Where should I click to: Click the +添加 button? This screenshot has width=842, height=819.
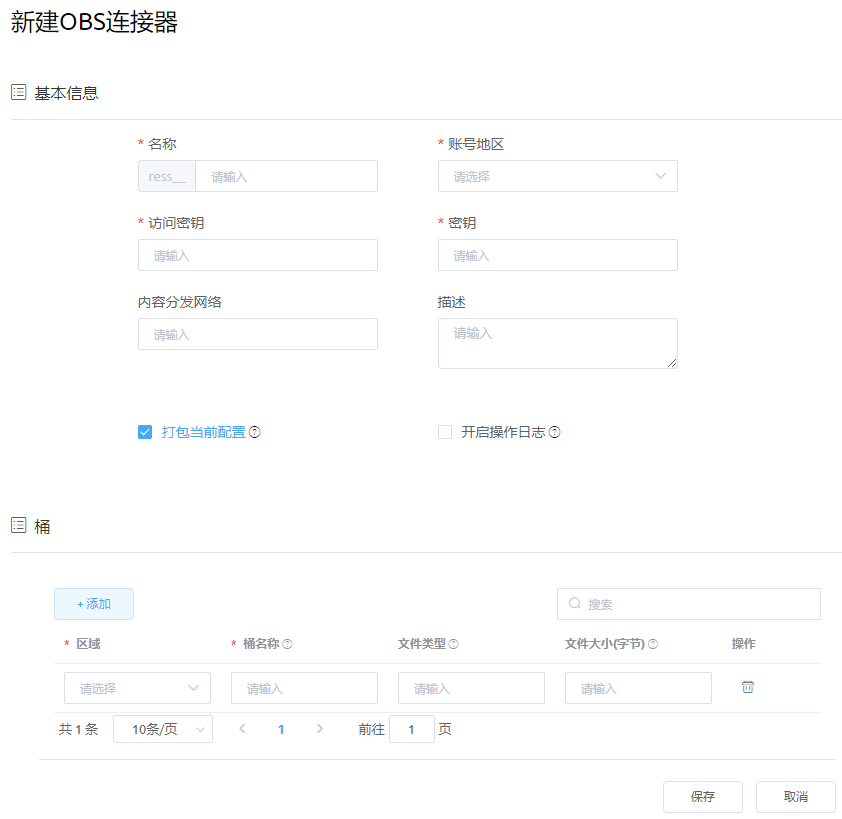pos(94,604)
